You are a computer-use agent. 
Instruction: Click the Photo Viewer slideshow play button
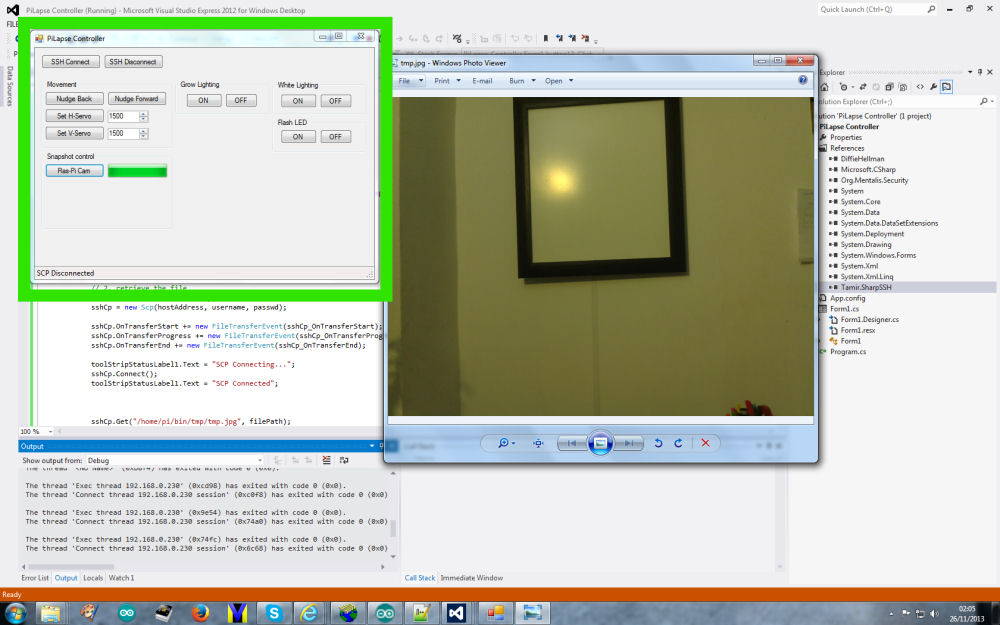(x=599, y=443)
